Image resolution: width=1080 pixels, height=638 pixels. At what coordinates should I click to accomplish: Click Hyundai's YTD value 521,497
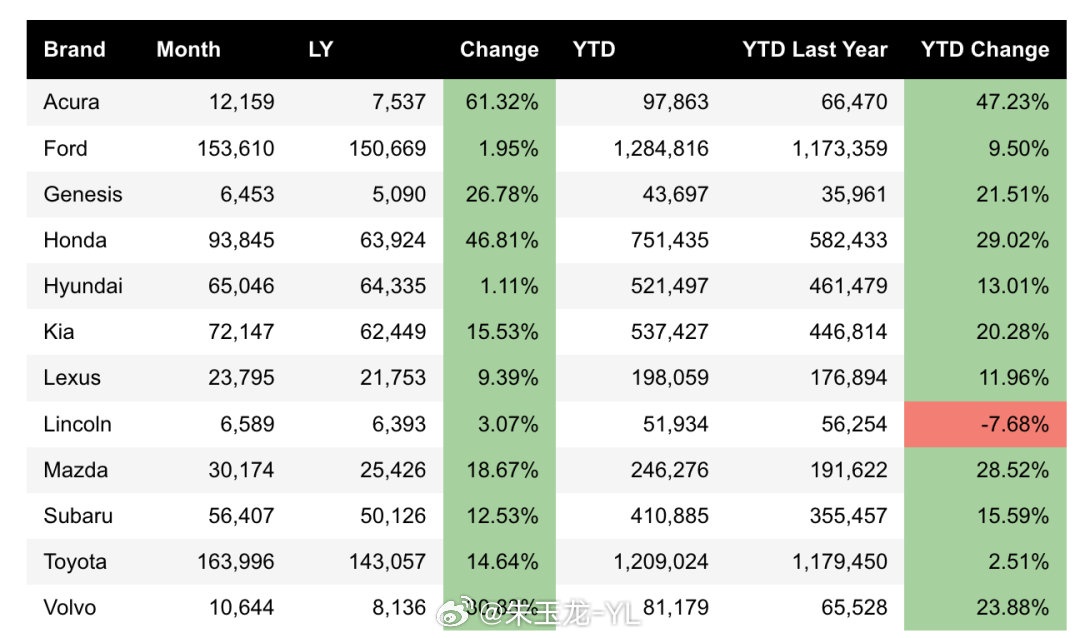669,286
